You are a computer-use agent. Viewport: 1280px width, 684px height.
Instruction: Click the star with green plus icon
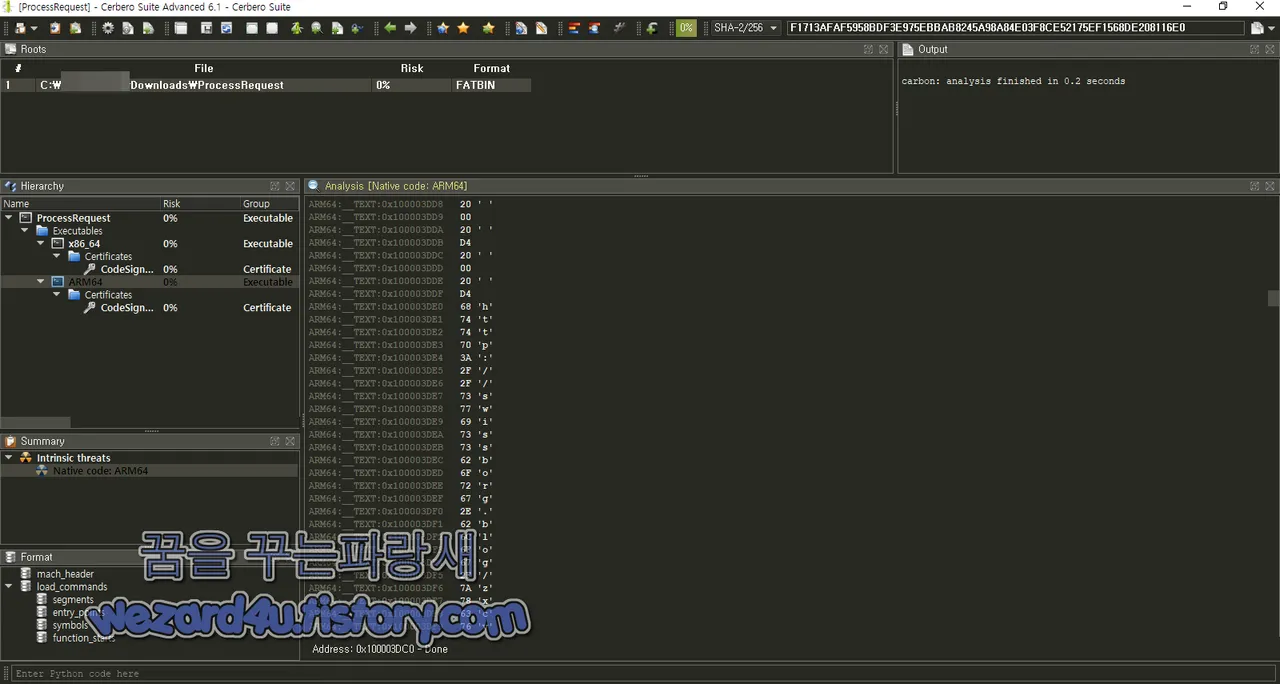488,28
